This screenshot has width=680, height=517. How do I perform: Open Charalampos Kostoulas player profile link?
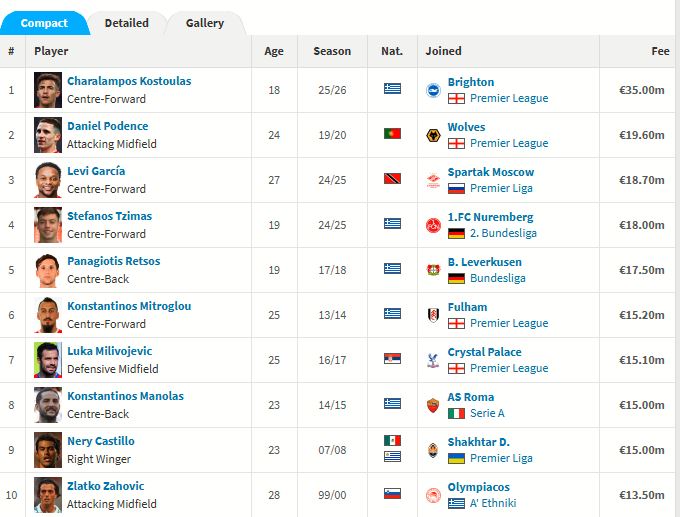(x=129, y=81)
